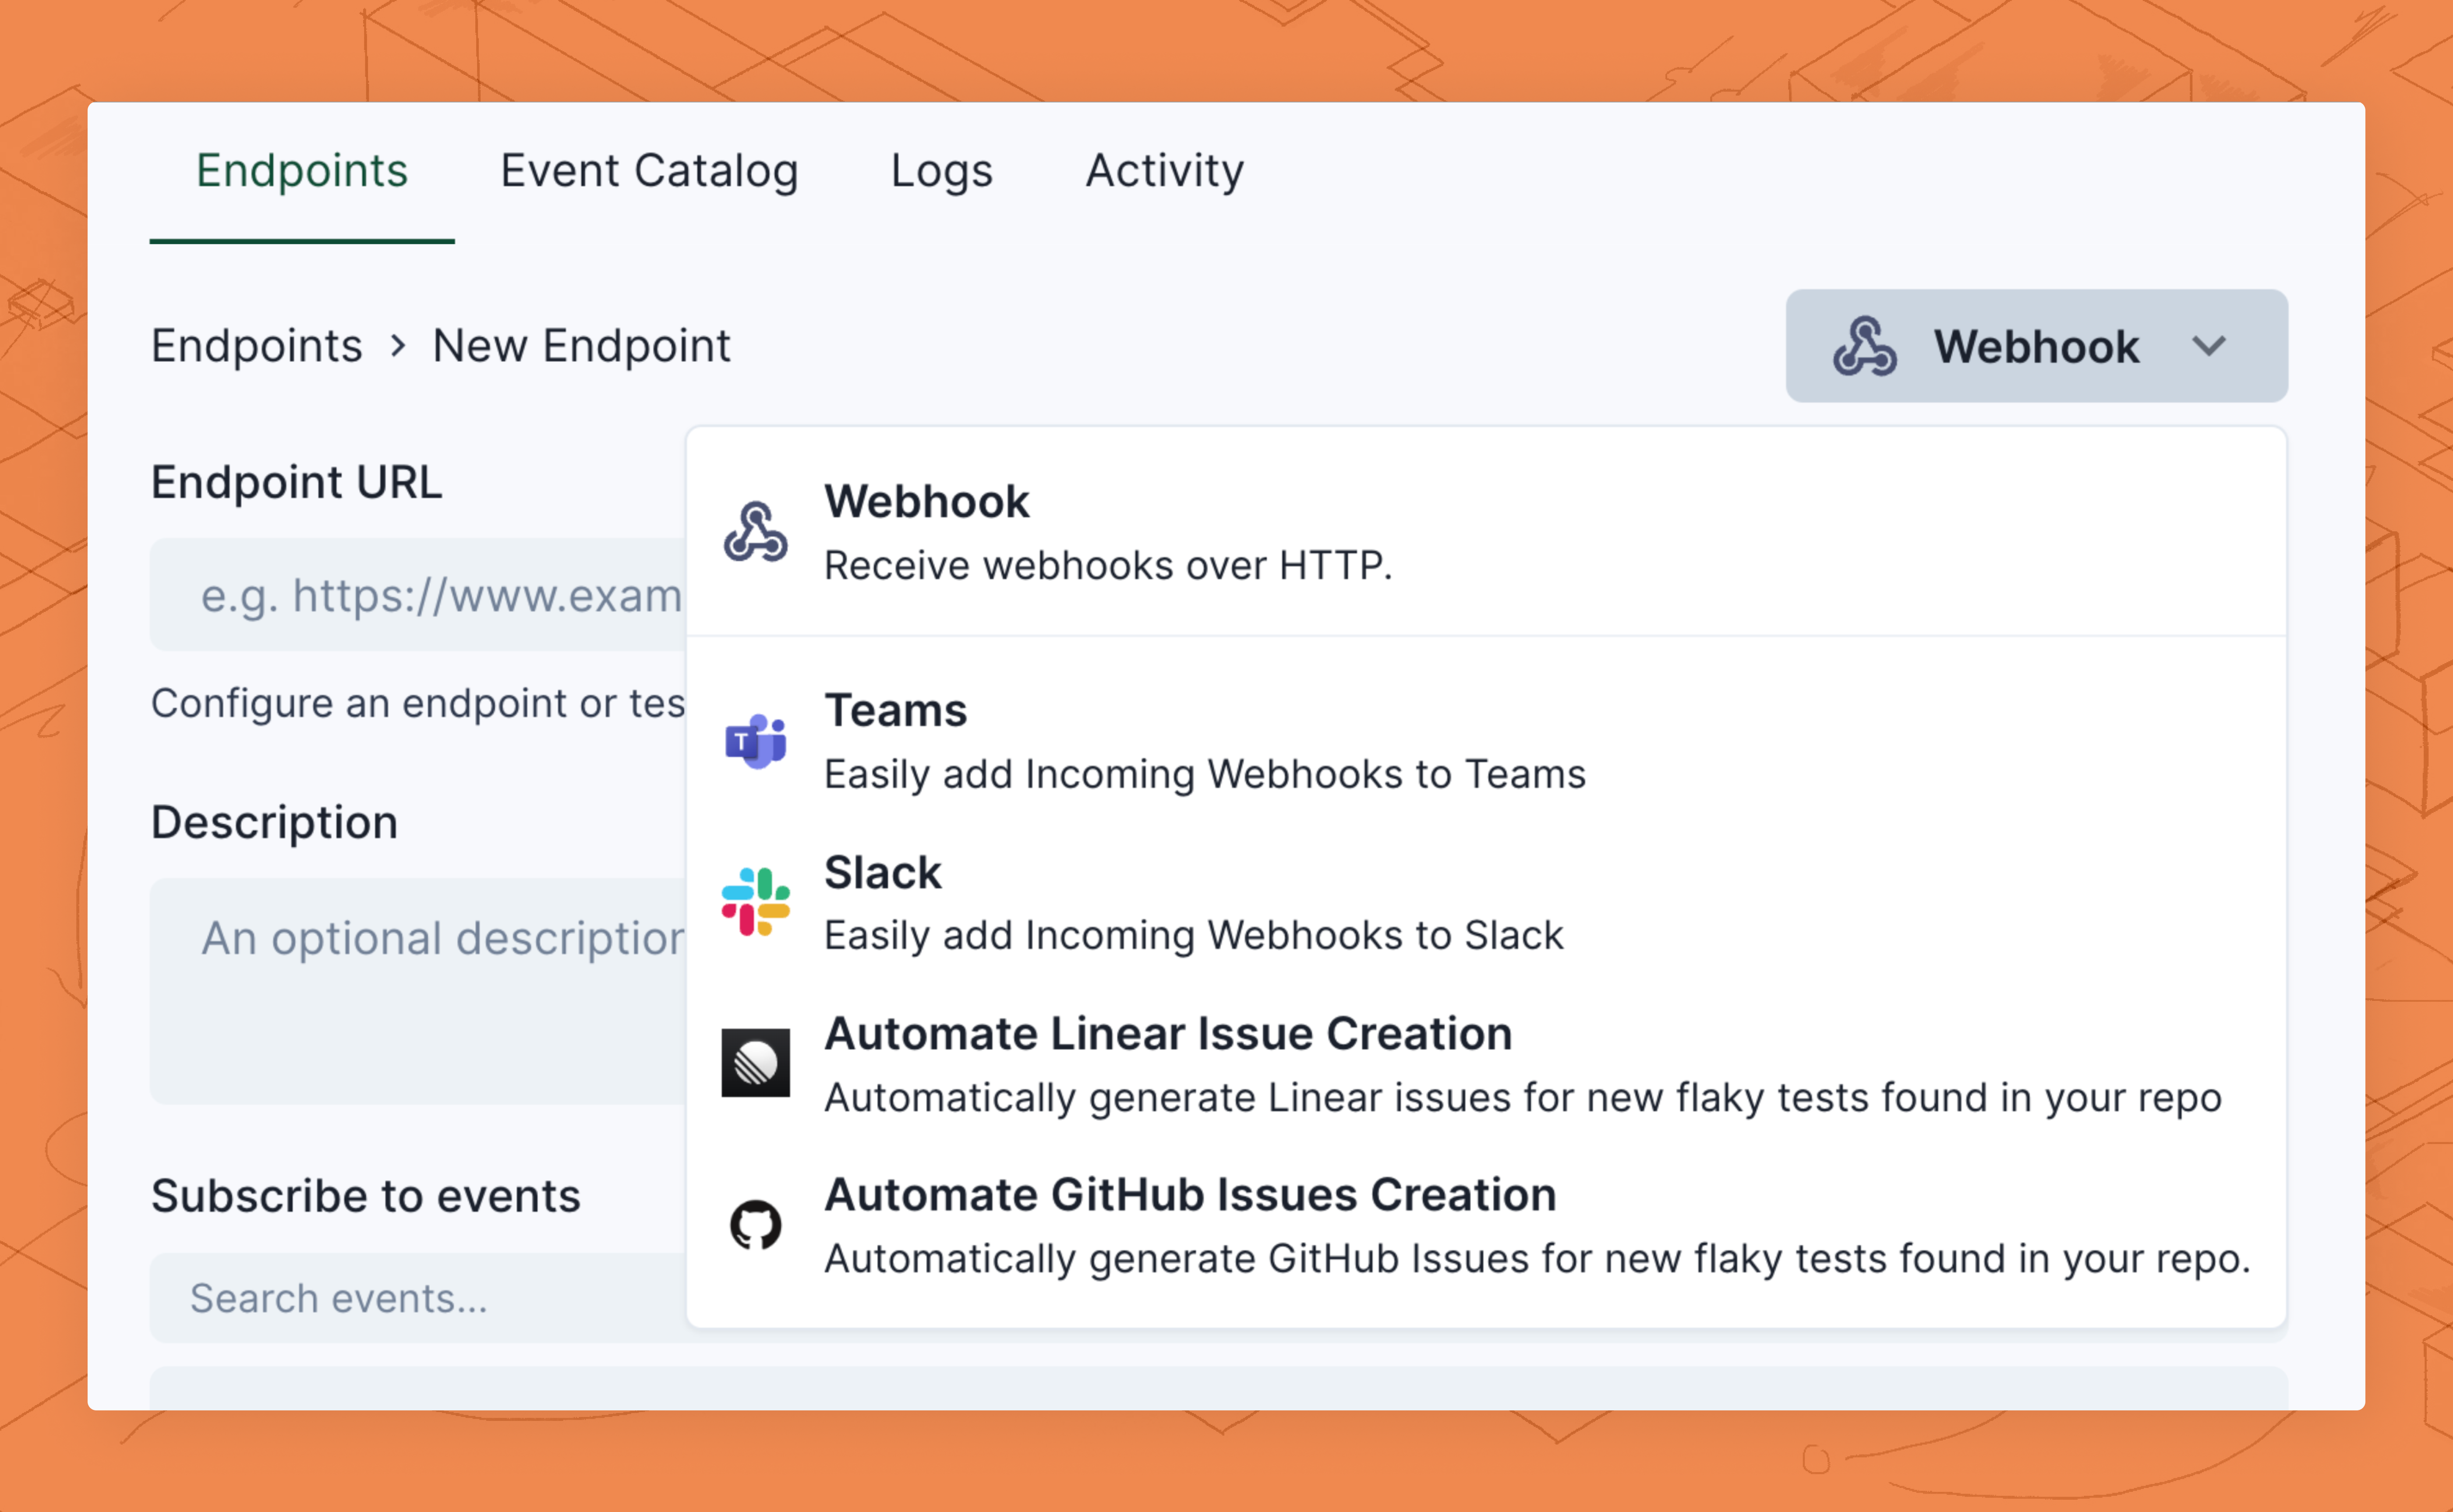Click the webhook icon in dropdown button
The width and height of the screenshot is (2453, 1512).
click(x=1864, y=346)
